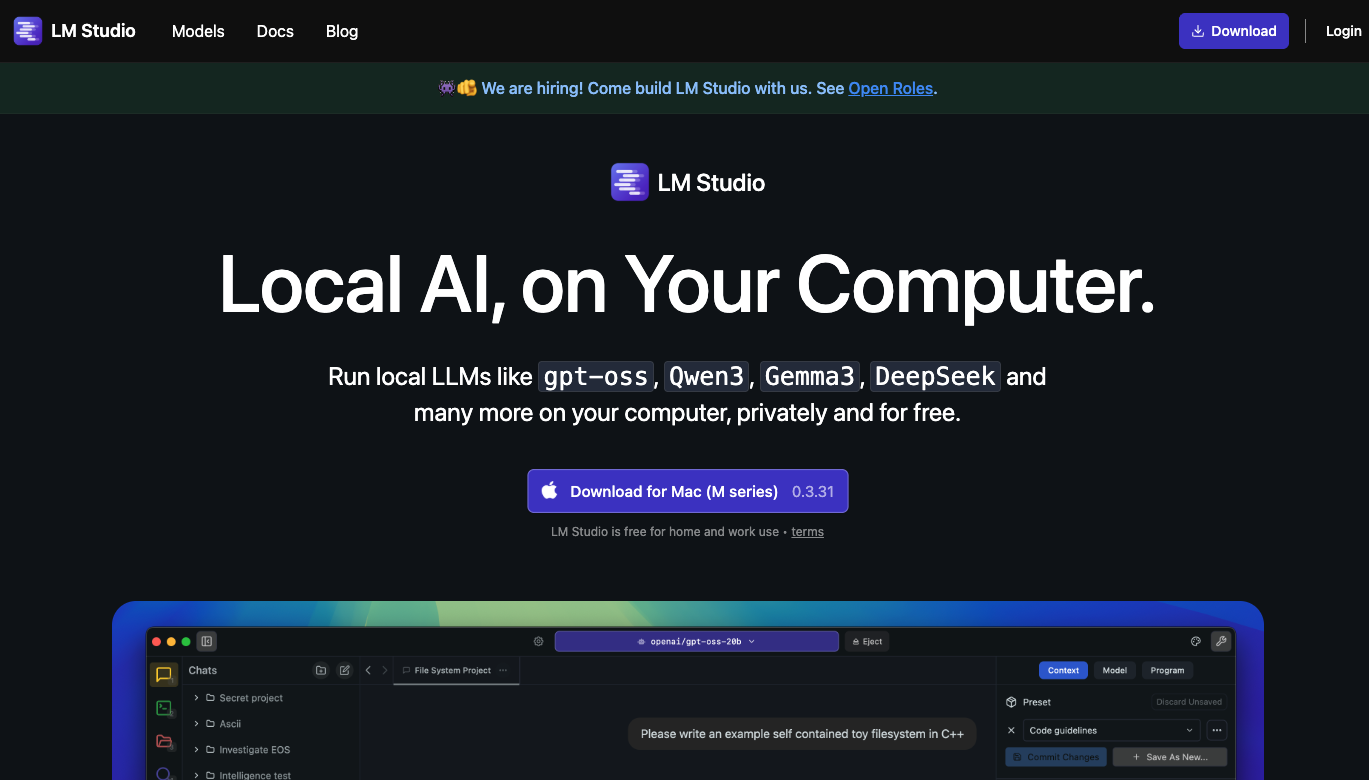Screen dimensions: 1369x780
Task: Open Docs from the top navigation
Action: coord(275,31)
